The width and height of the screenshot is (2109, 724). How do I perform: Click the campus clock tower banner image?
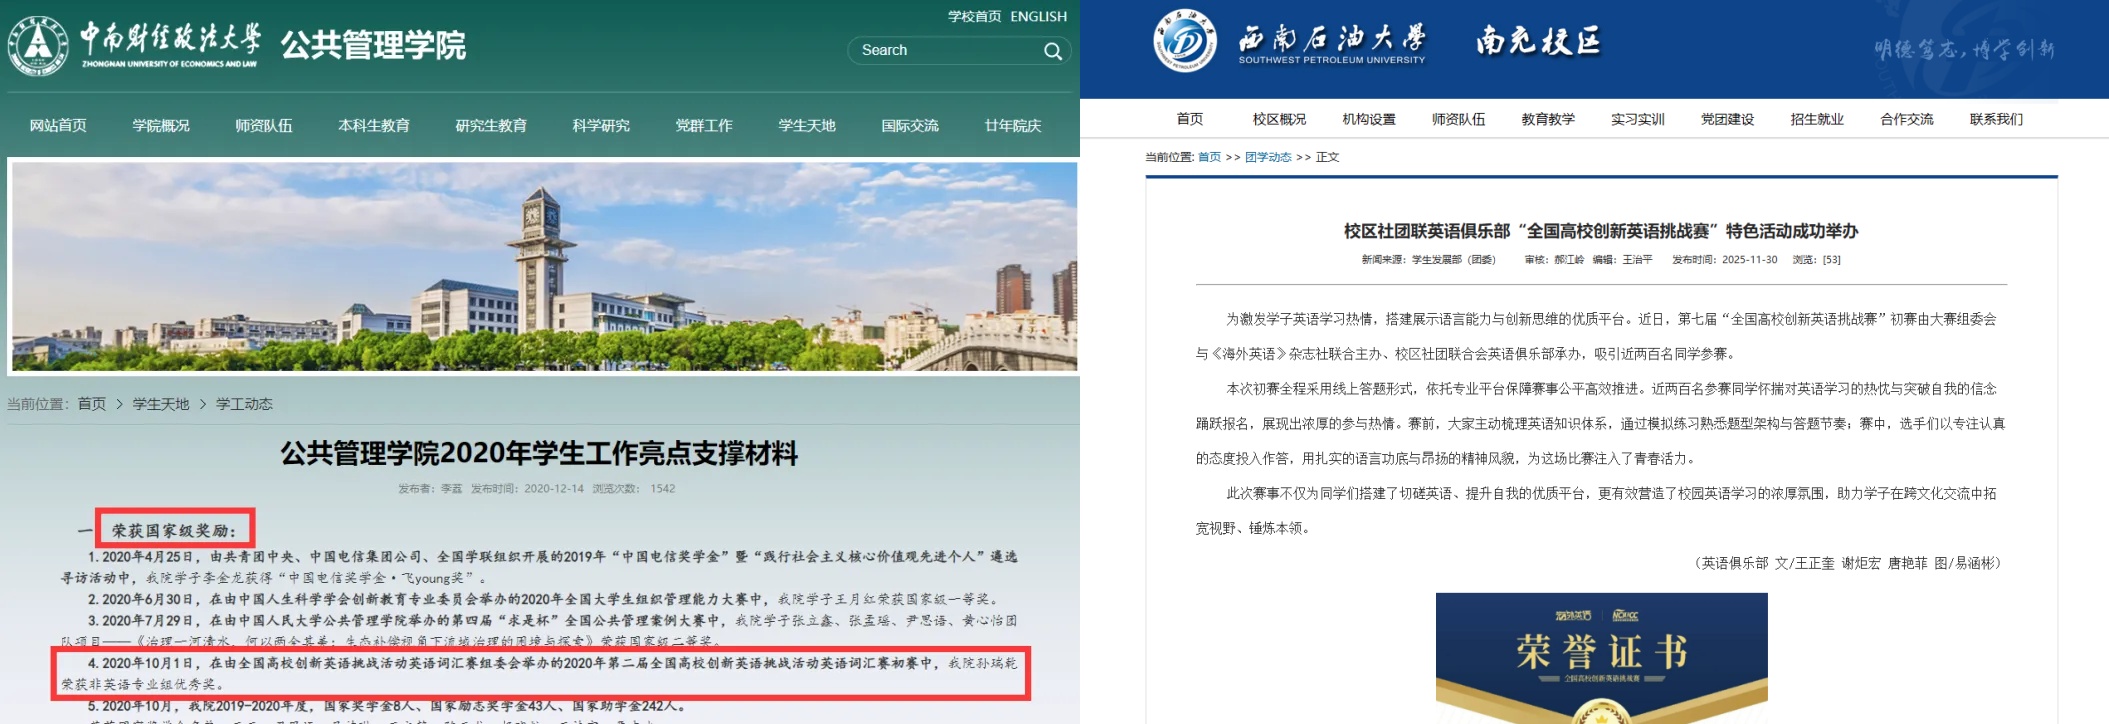tap(544, 267)
